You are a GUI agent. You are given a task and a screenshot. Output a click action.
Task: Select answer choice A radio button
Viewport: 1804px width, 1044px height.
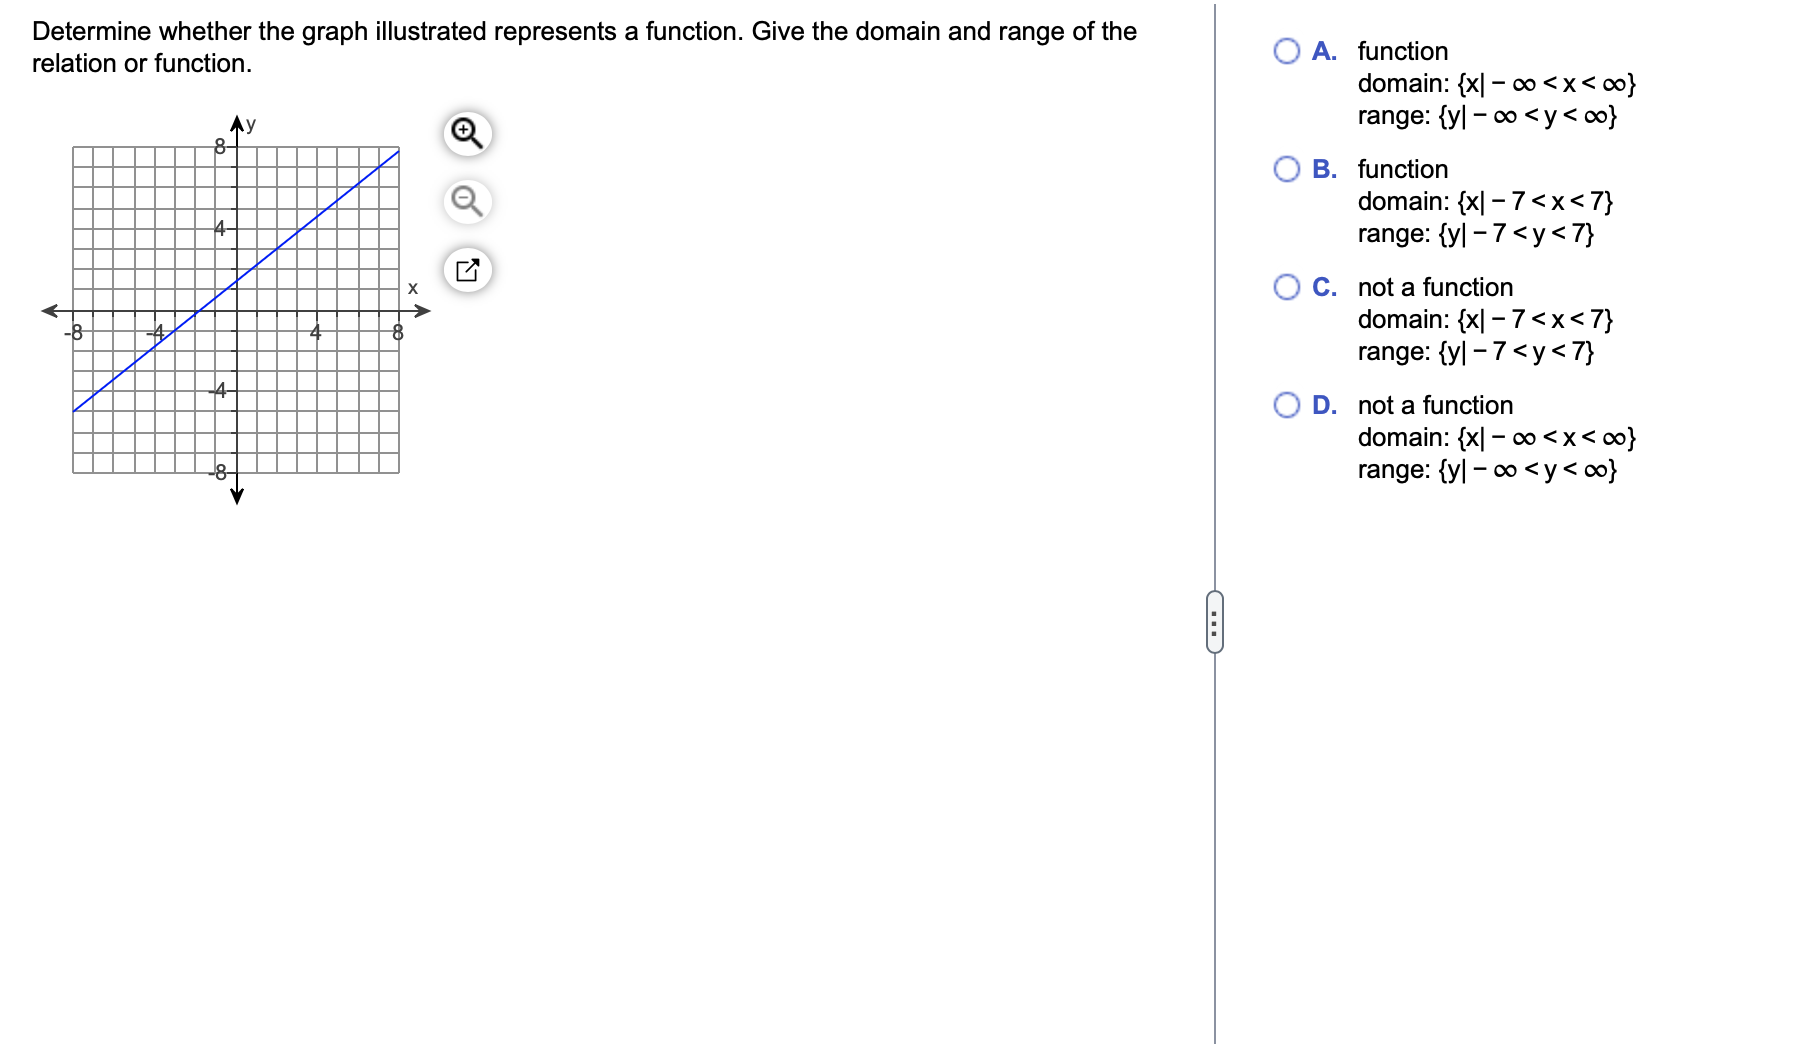click(1286, 51)
